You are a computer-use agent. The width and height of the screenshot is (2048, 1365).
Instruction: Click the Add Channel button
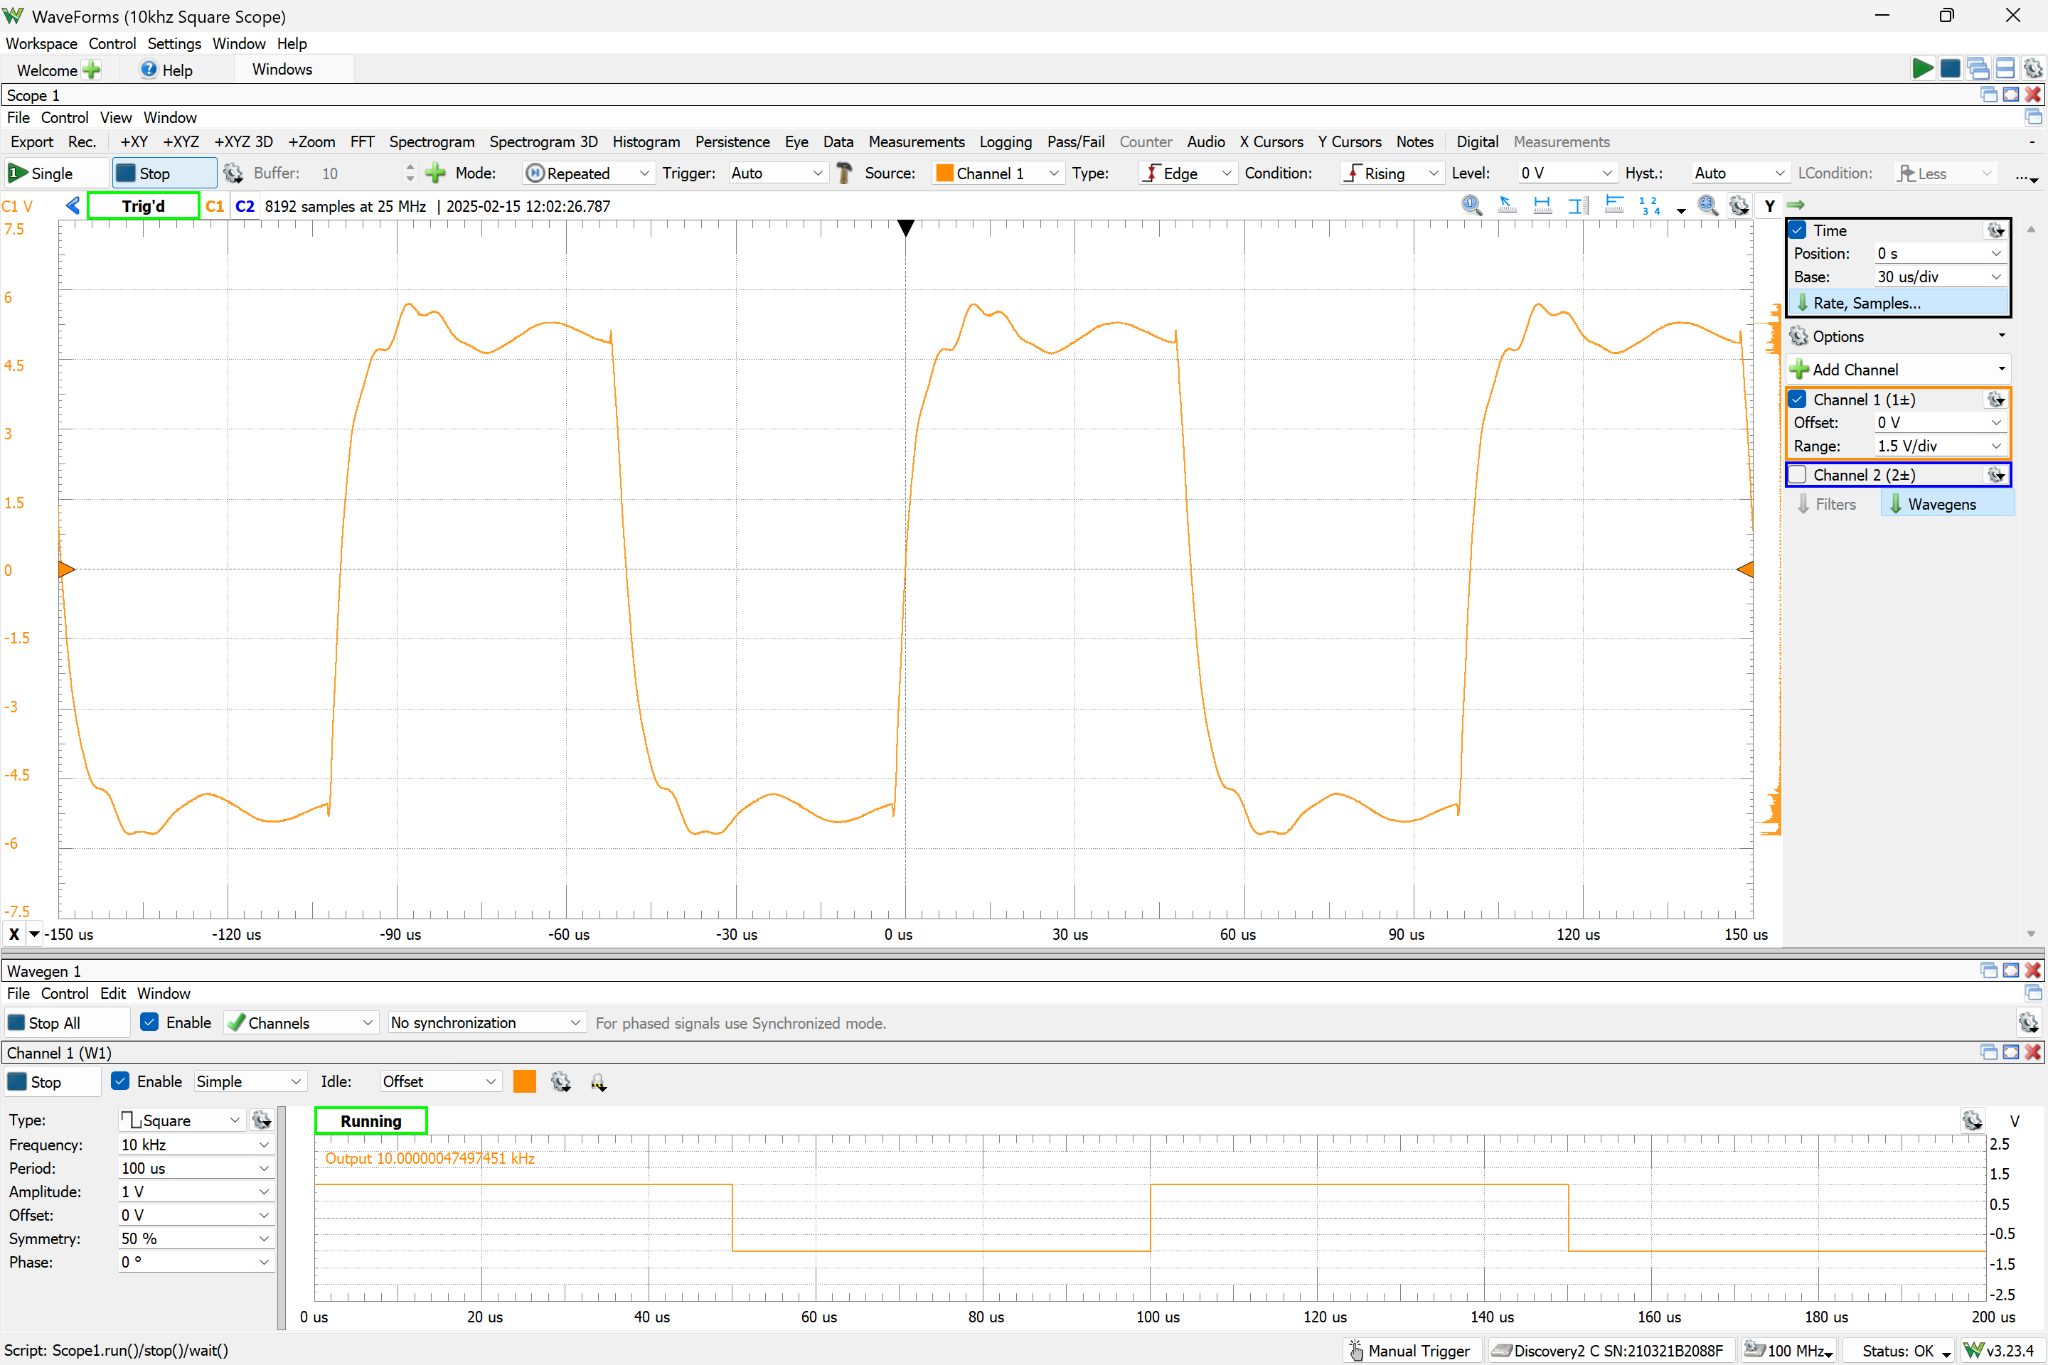click(x=1897, y=370)
